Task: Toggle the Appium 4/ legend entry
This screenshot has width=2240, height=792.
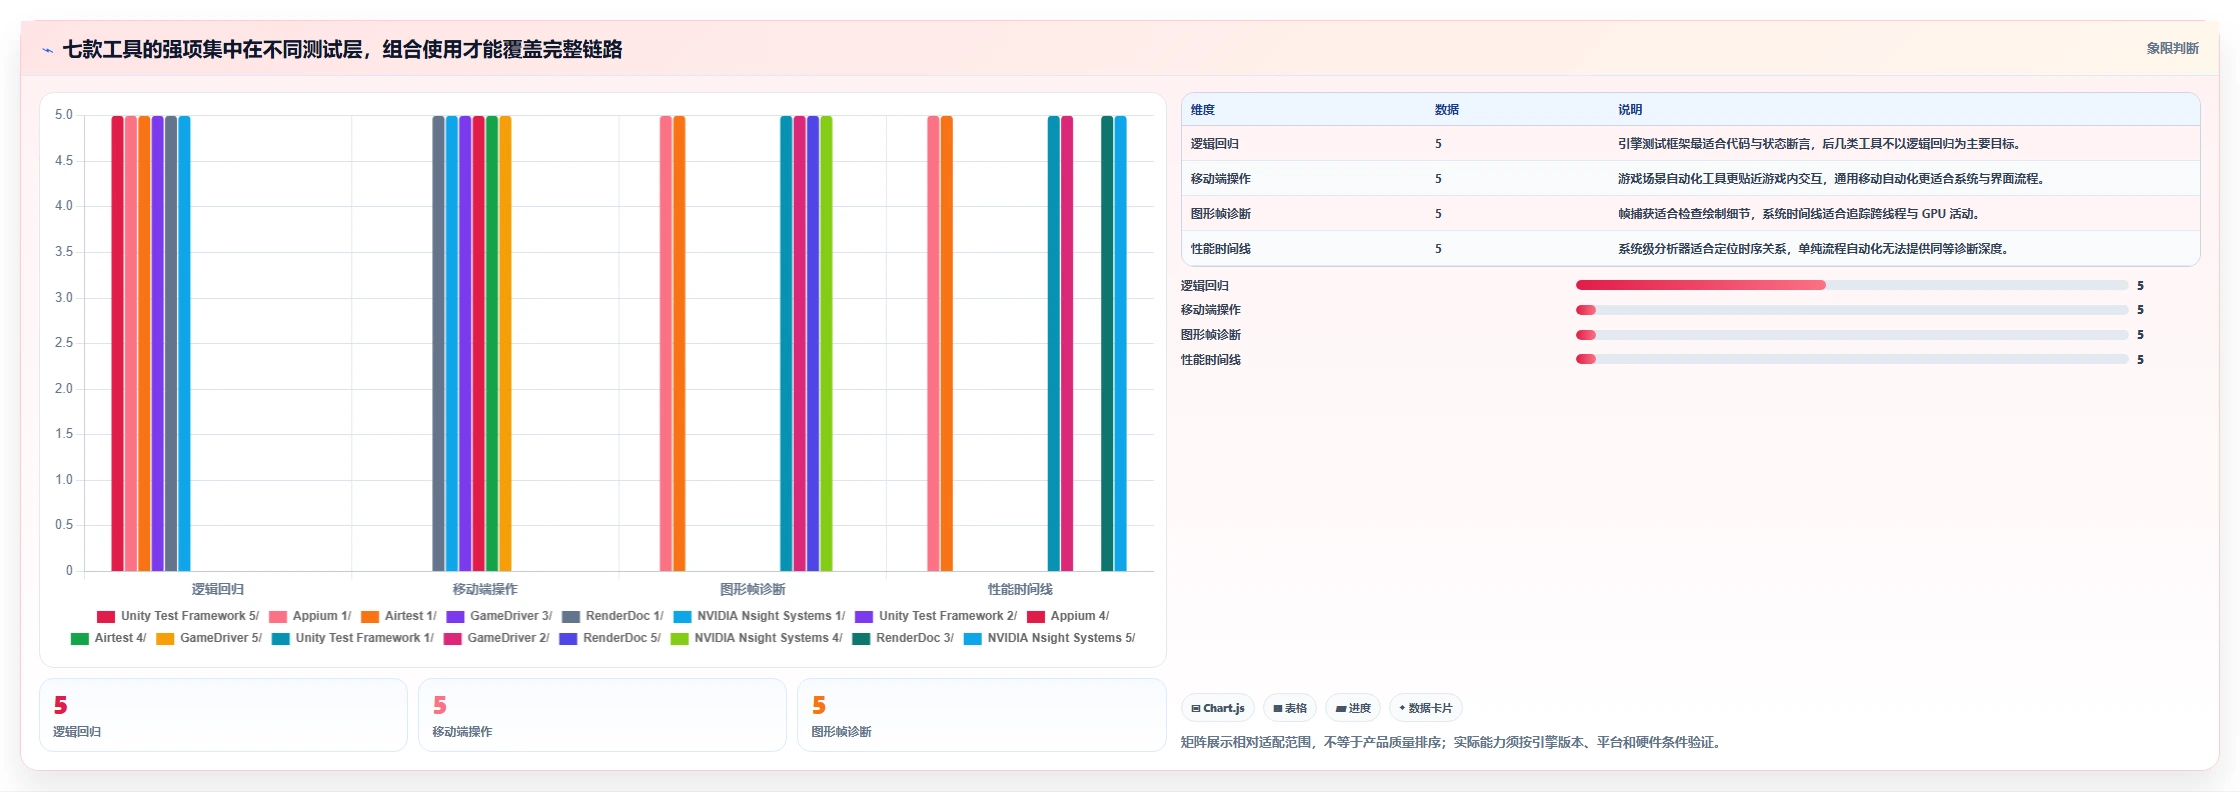Action: (x=1068, y=616)
